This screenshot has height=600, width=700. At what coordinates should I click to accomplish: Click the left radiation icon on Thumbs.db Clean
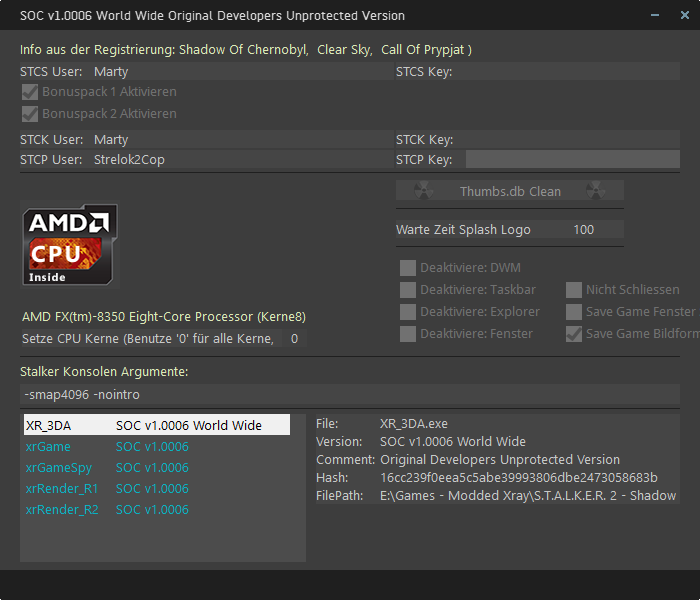pos(423,191)
